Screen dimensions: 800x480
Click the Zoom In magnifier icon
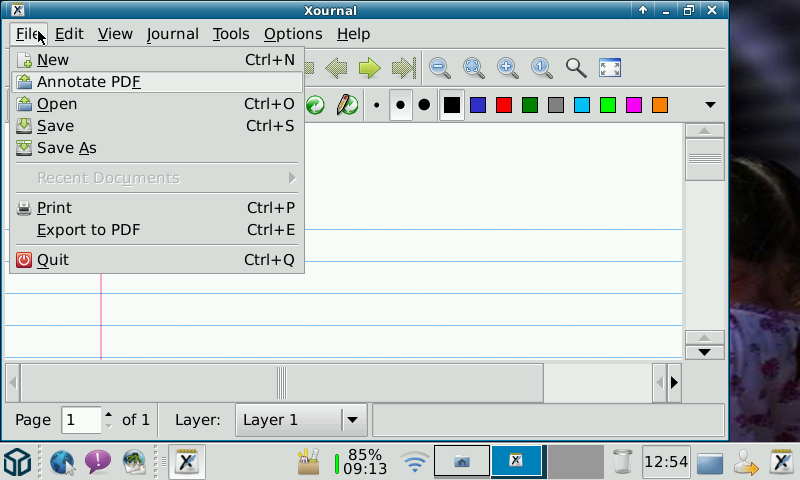(x=508, y=68)
